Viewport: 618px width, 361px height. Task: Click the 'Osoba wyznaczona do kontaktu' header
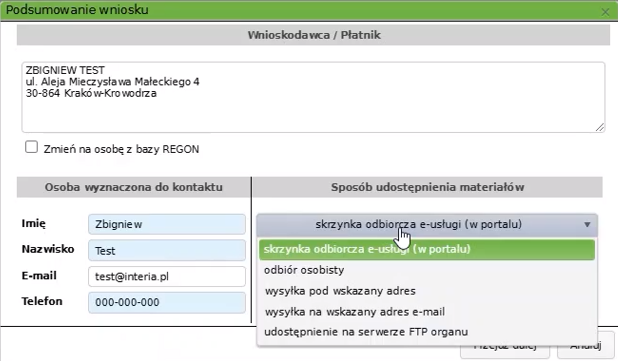[134, 187]
